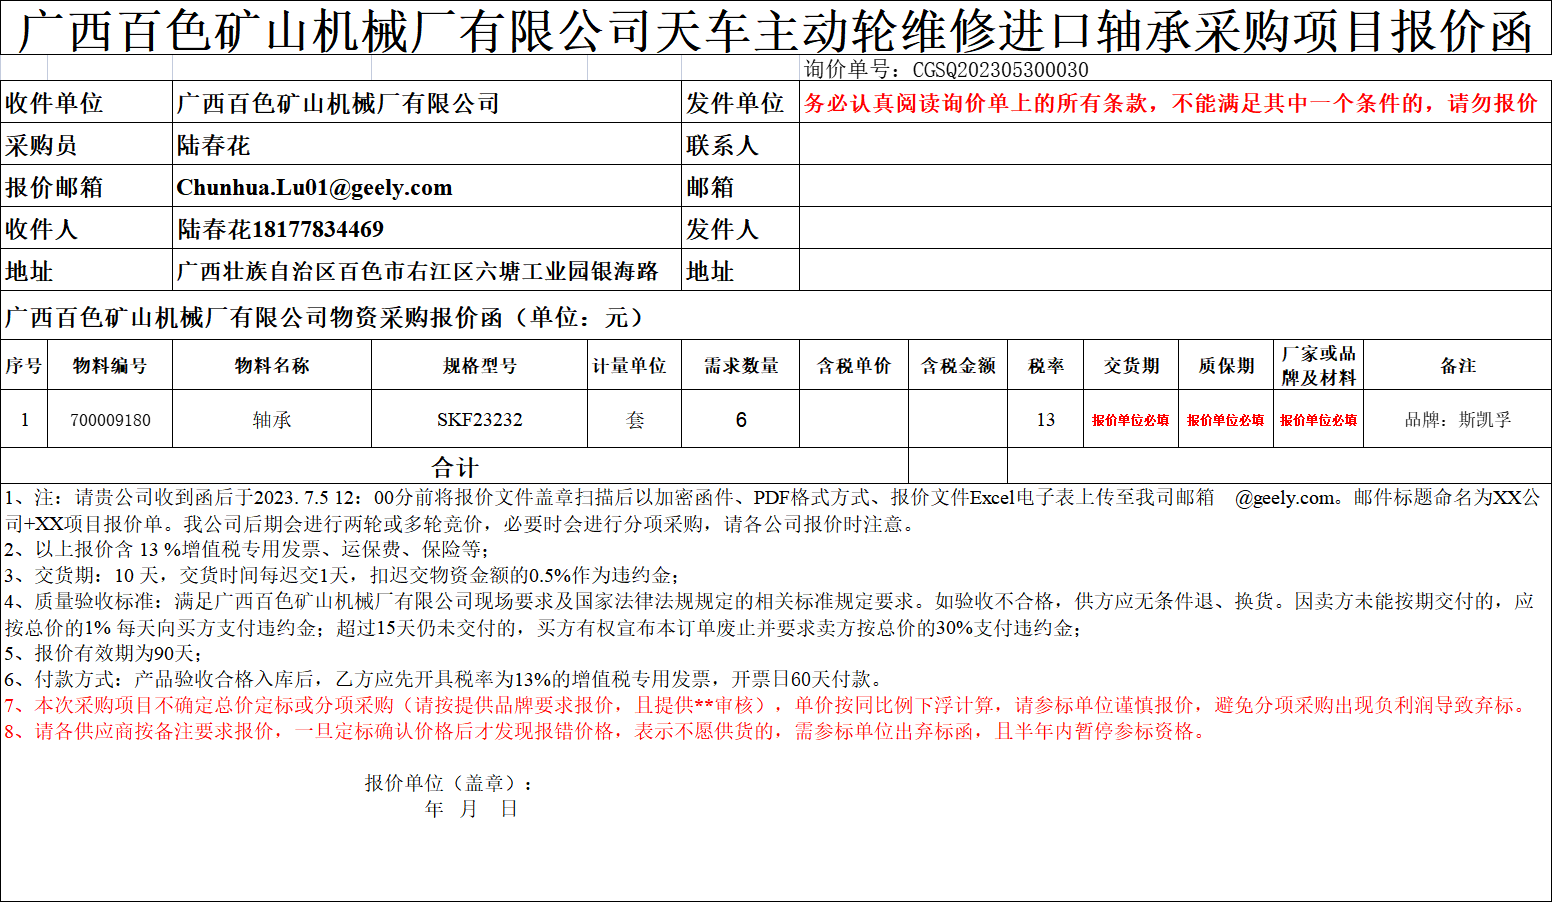Click the 邮箱 label in sender section
This screenshot has height=902, width=1552.
740,187
